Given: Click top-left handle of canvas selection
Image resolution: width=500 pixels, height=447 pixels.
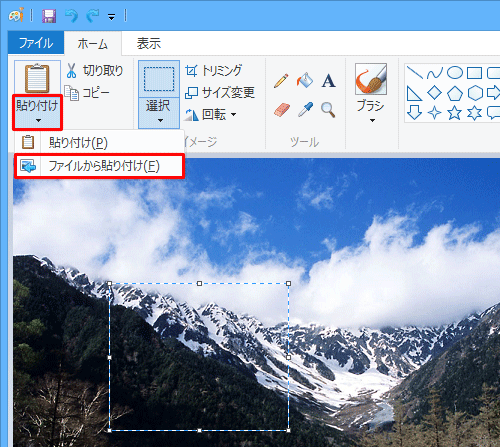Looking at the screenshot, I should coord(110,283).
